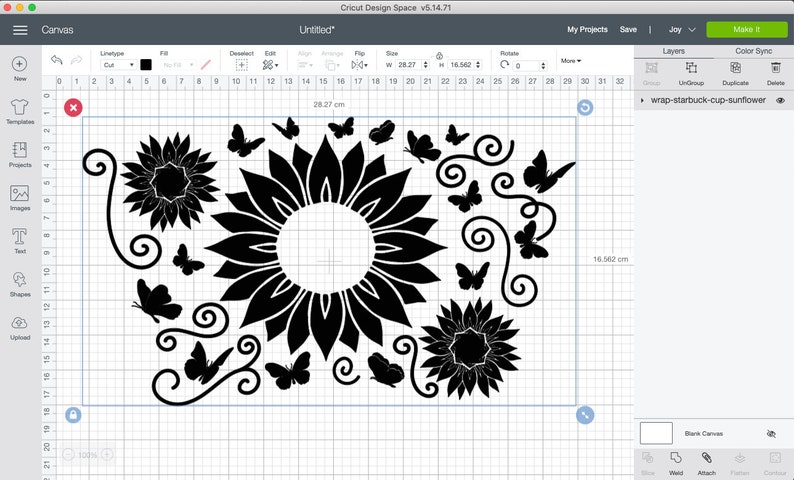Click the Weld tool
This screenshot has height=480, width=794.
point(676,463)
